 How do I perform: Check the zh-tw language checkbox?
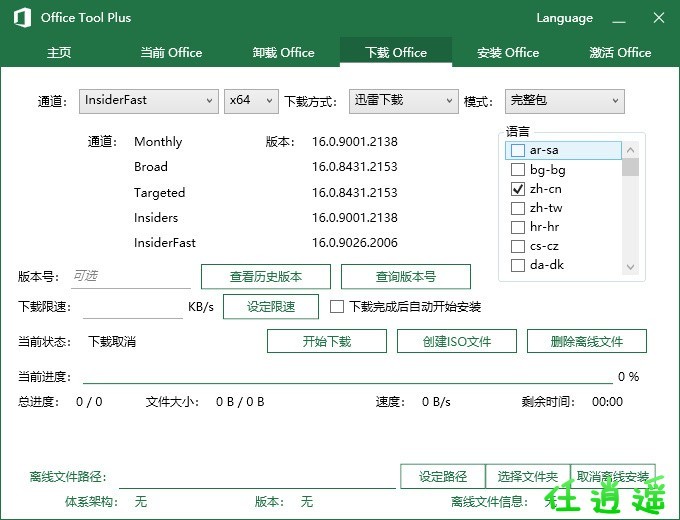coord(518,208)
